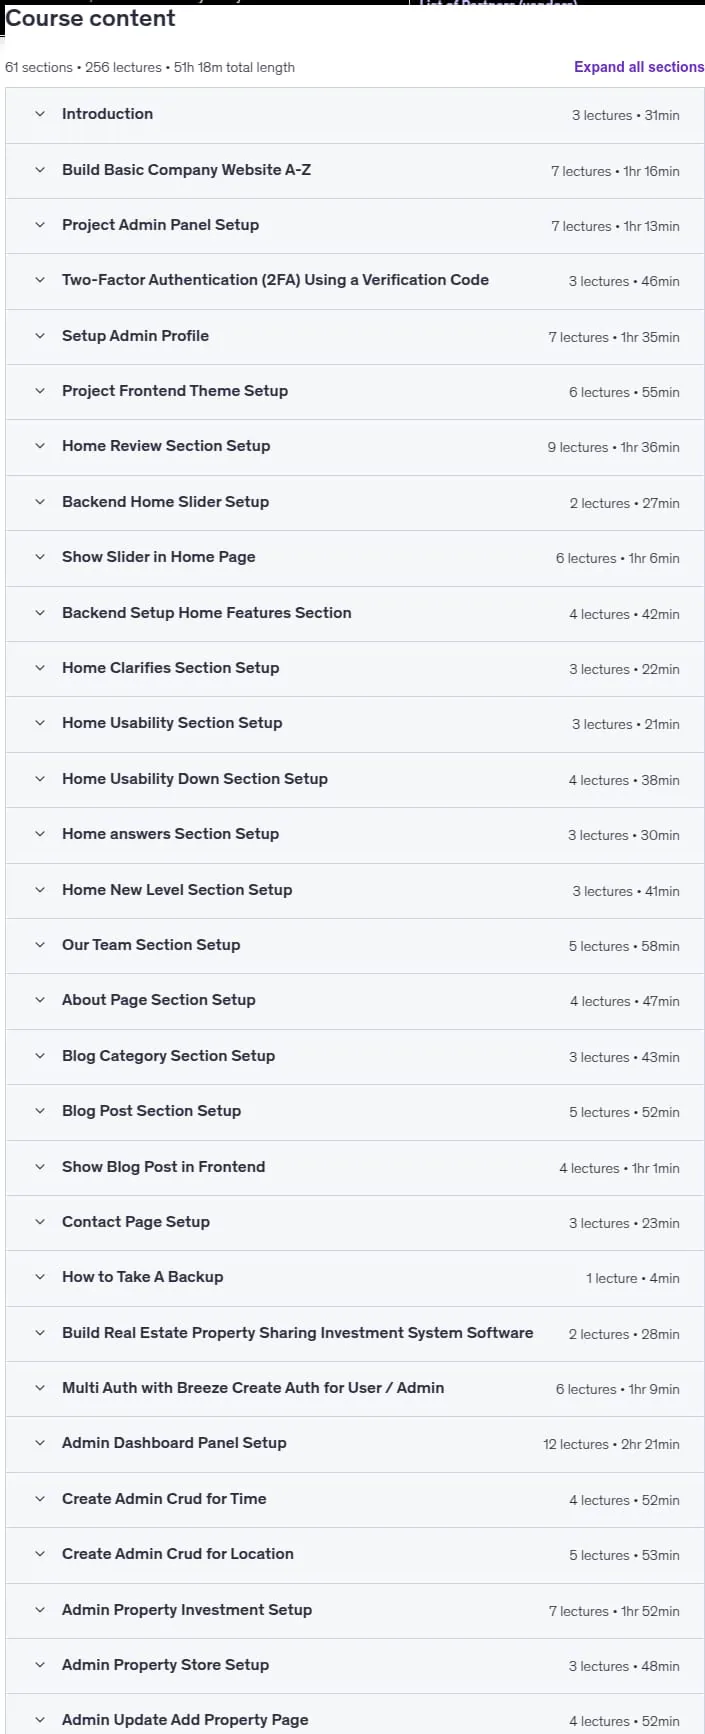Image resolution: width=705 pixels, height=1734 pixels.
Task: Click chevron beside Build Basic Company Website A-Z
Action: 40,170
